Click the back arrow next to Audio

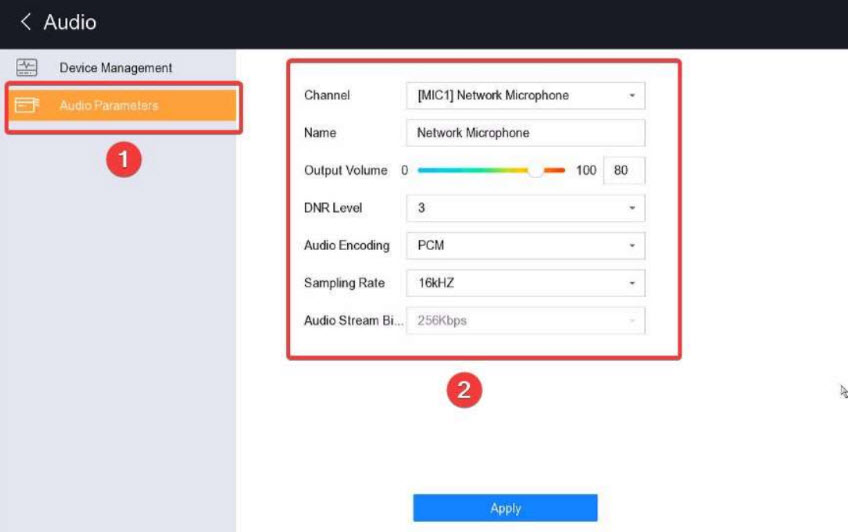click(x=25, y=22)
